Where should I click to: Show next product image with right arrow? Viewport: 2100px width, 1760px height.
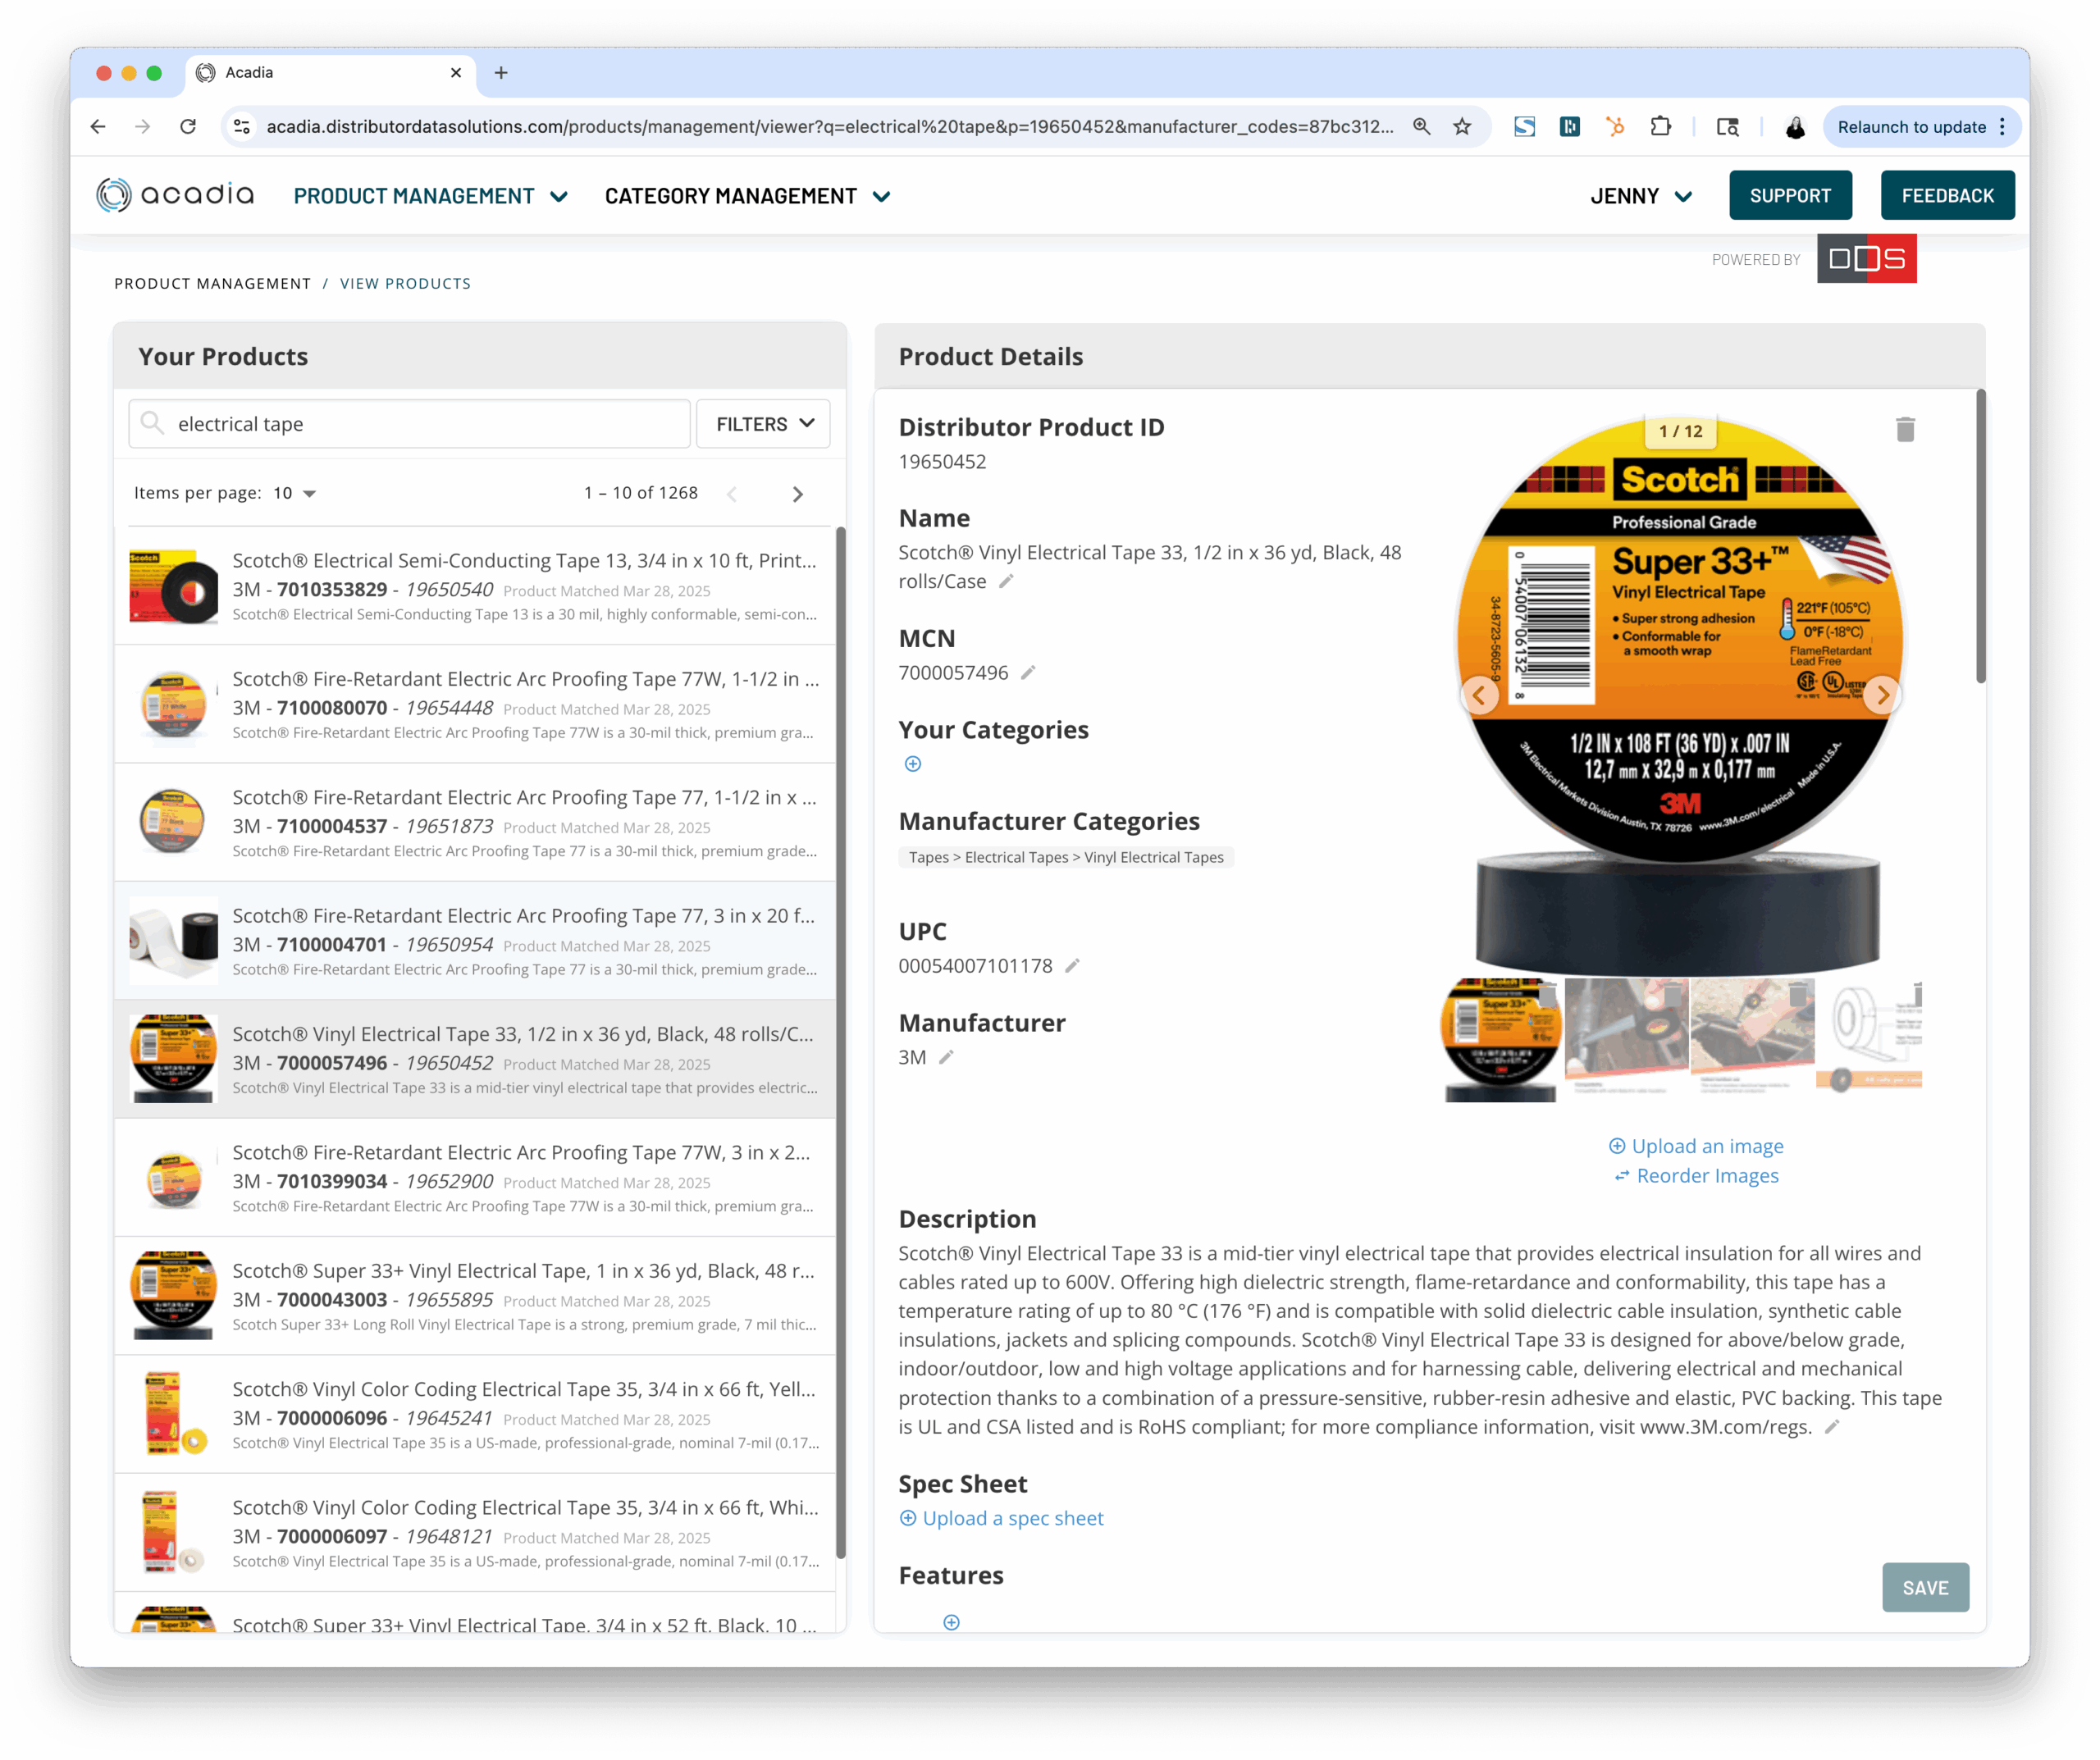pyautogui.click(x=1882, y=695)
